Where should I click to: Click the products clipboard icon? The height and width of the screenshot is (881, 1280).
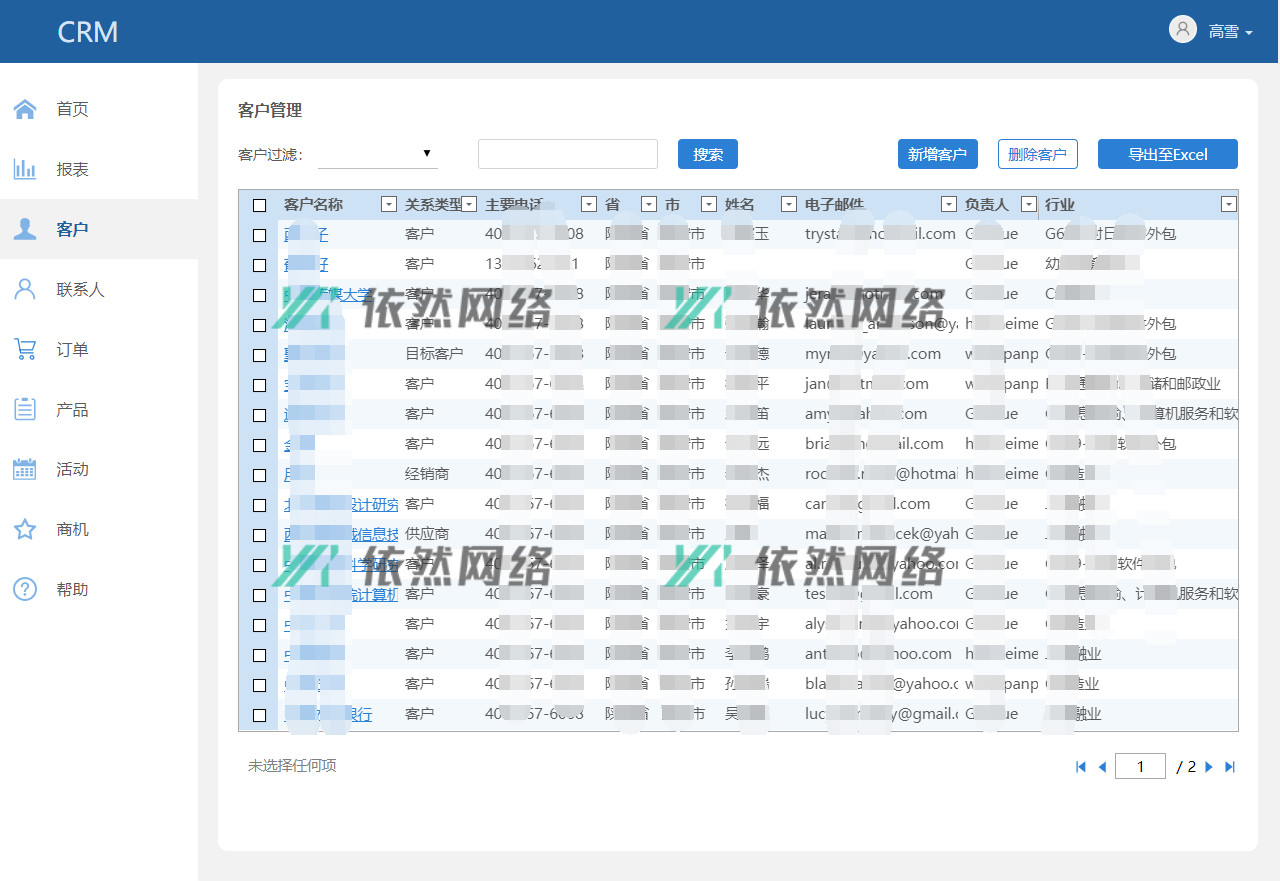[25, 409]
